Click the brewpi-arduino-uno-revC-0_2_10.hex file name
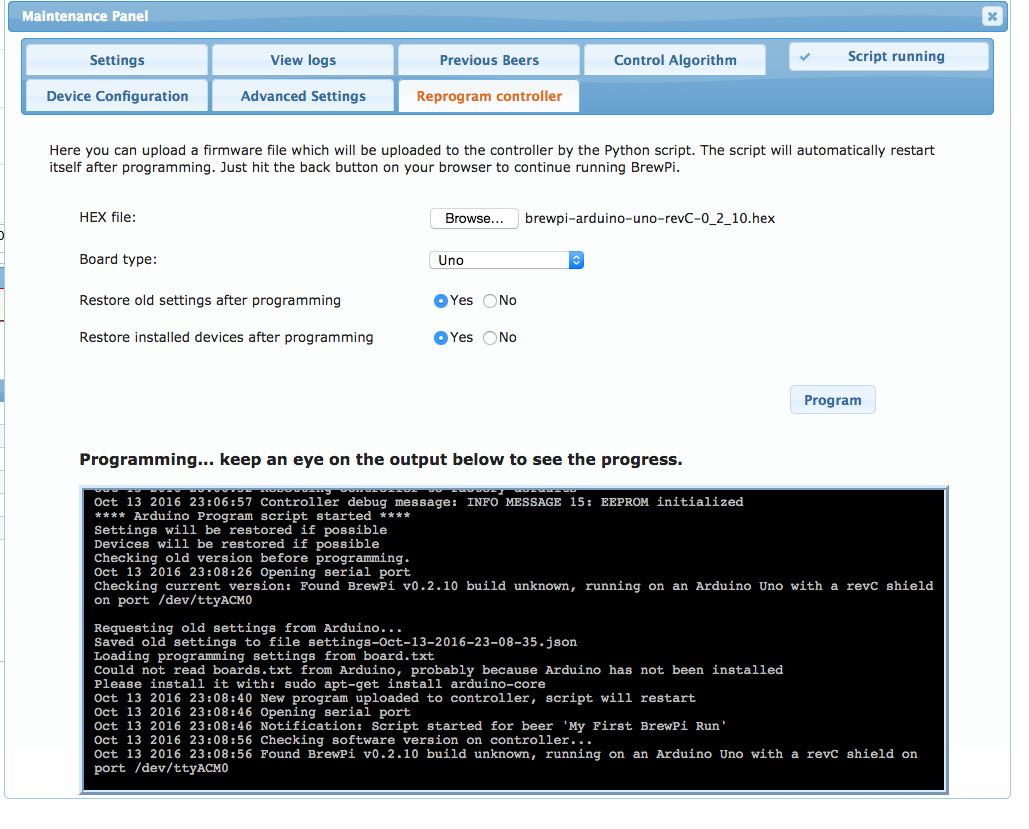The height and width of the screenshot is (829, 1029). click(x=650, y=219)
